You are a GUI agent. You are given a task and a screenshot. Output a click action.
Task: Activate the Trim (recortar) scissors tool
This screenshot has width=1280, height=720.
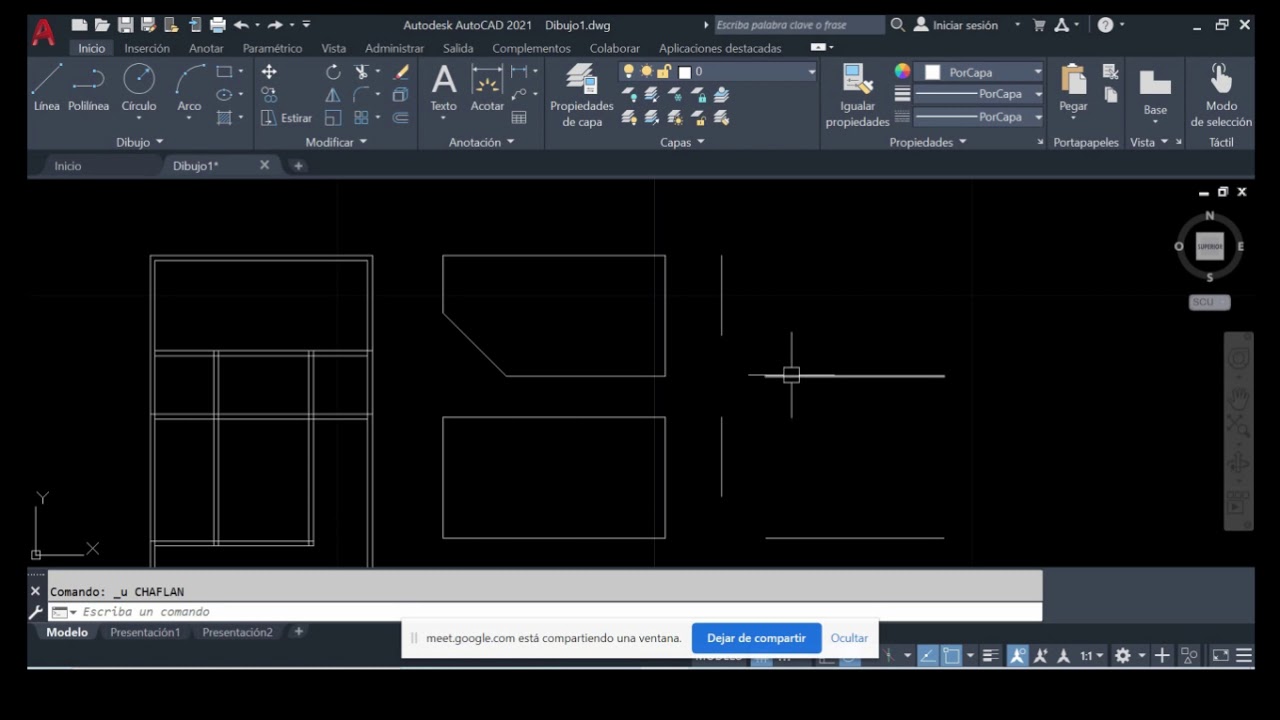tap(361, 72)
